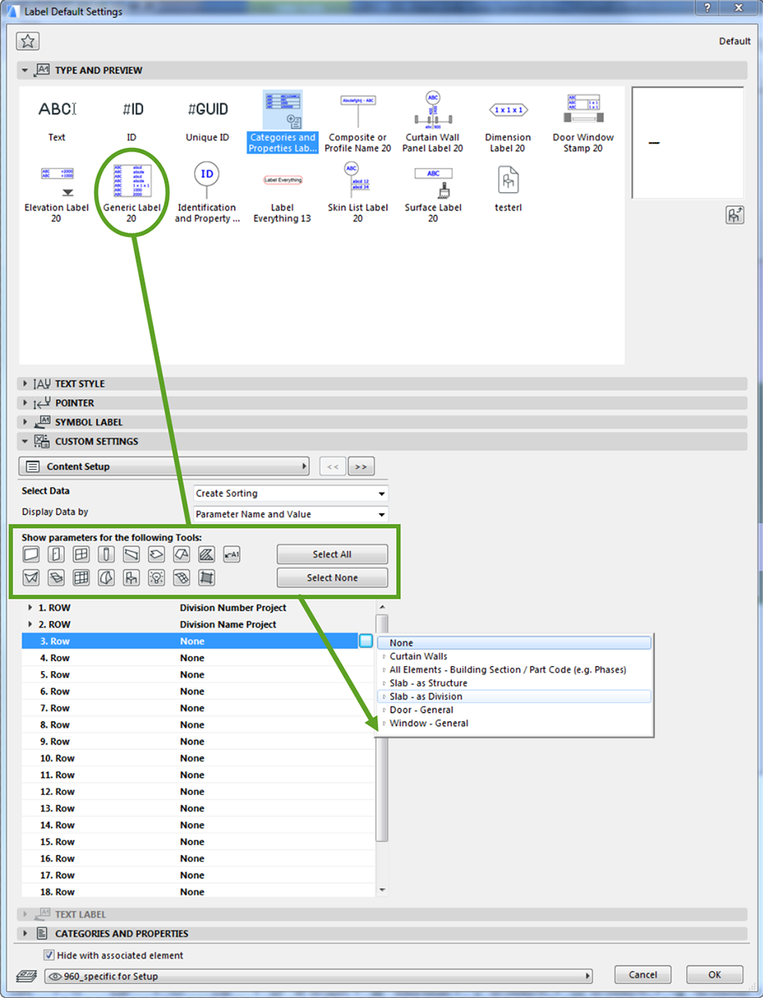Open the help question mark button
Screen dimensions: 763x998
[706, 8]
